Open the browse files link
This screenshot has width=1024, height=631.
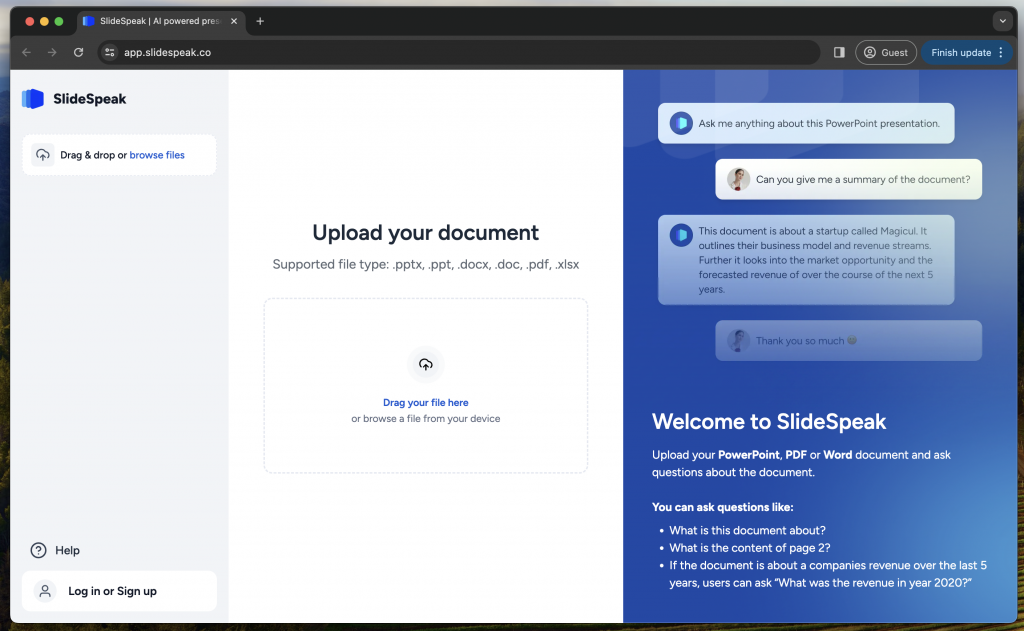157,155
